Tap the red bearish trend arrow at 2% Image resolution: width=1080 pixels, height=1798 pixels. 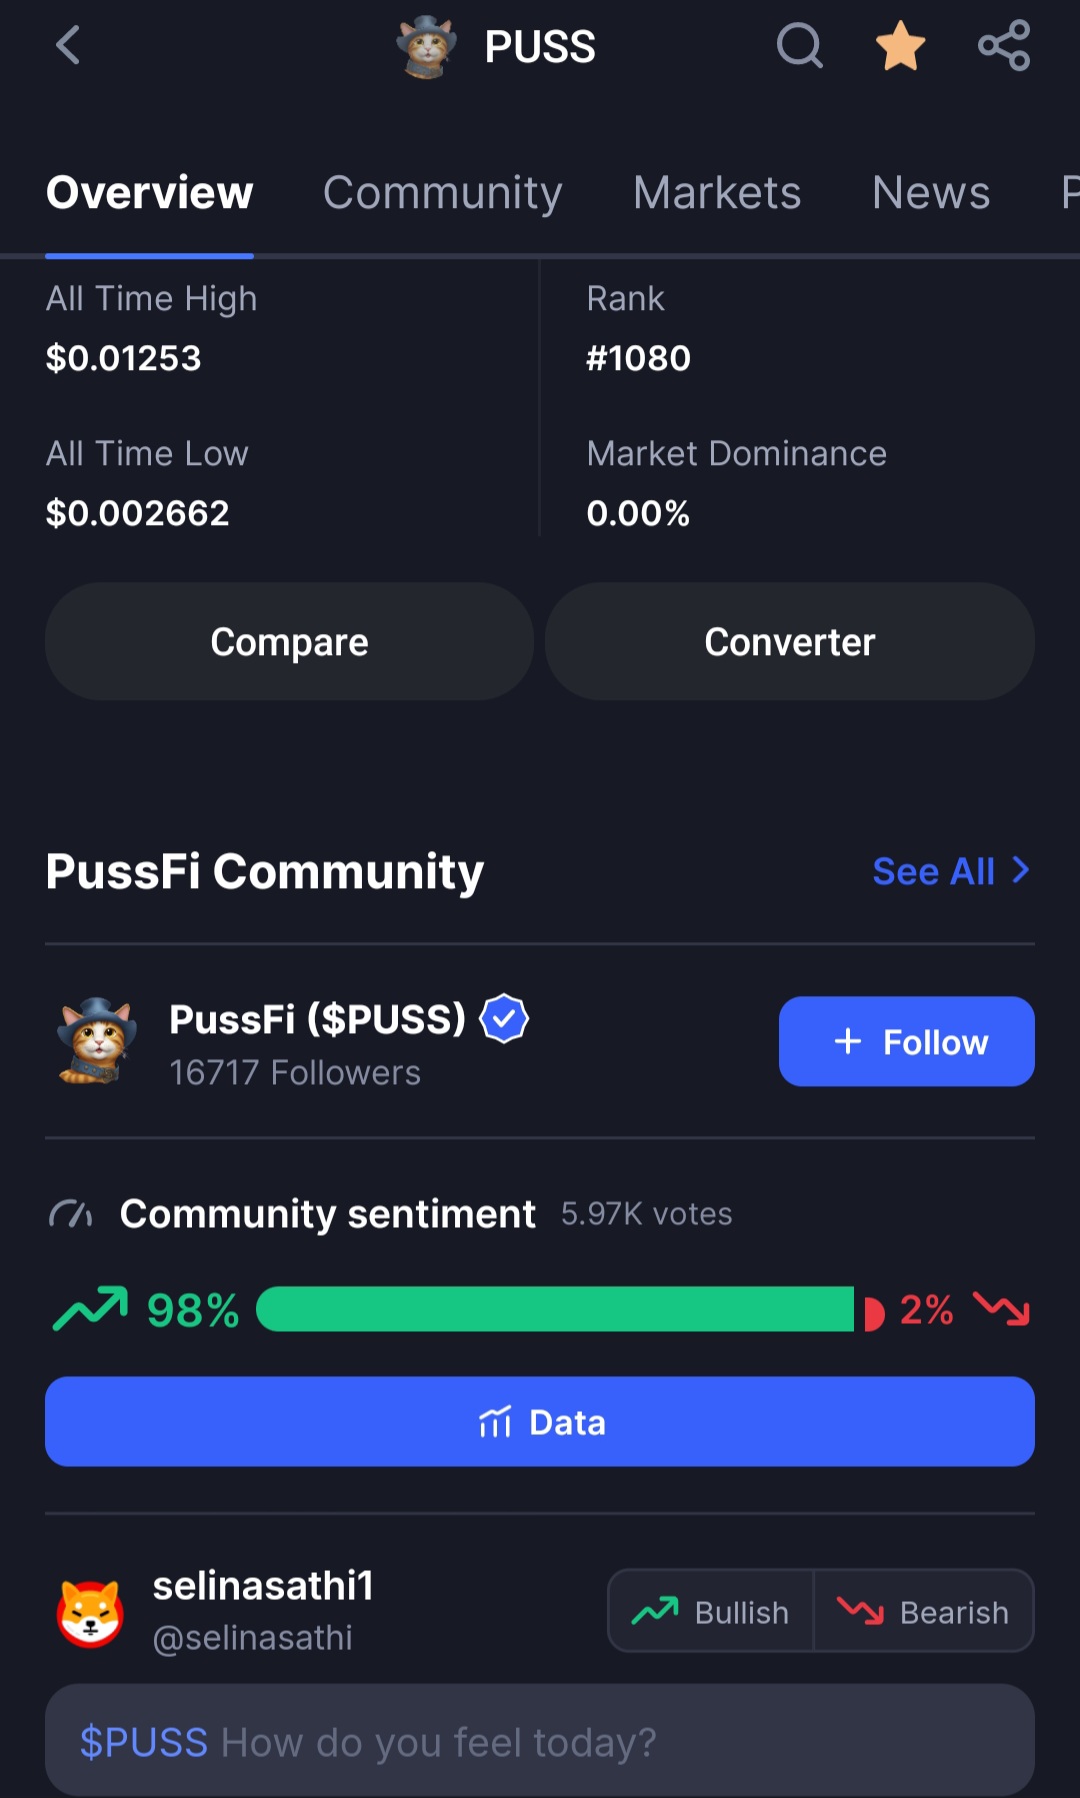(1001, 1308)
